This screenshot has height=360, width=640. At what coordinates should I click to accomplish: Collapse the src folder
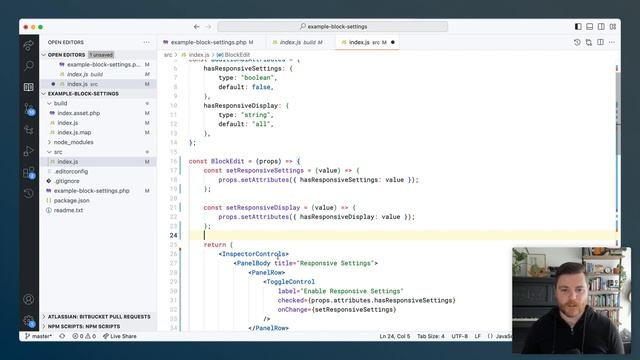pos(49,152)
